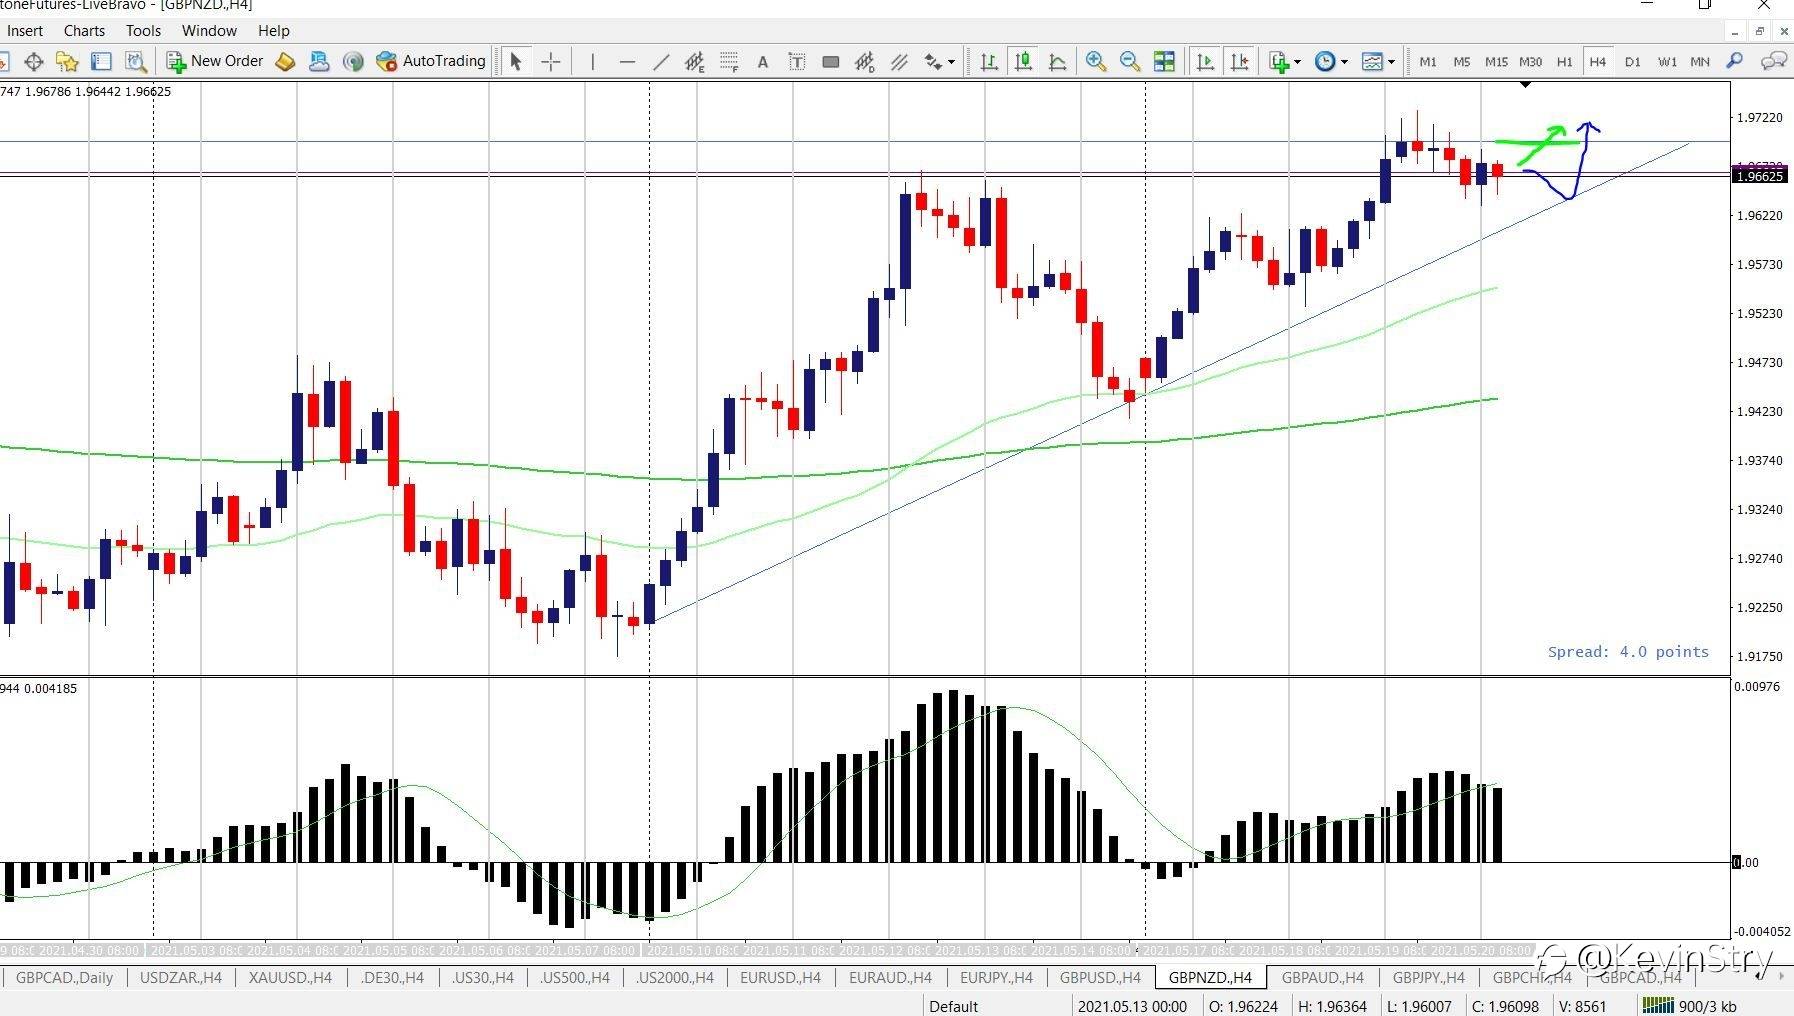
Task: Select the H4 timeframe button
Action: pos(1598,61)
